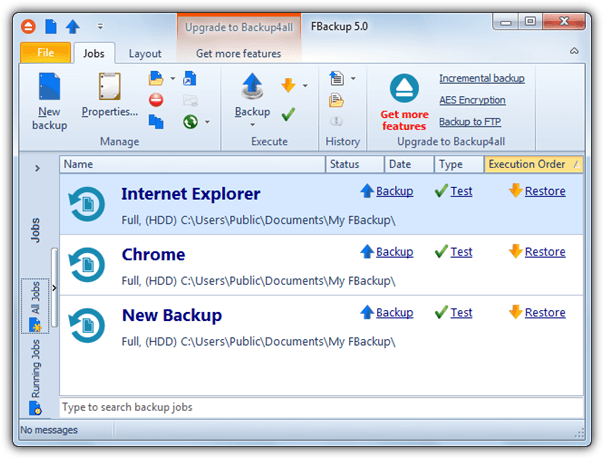Expand the left Jobs sidebar chevron
Image resolution: width=604 pixels, height=458 pixels.
[x=37, y=168]
